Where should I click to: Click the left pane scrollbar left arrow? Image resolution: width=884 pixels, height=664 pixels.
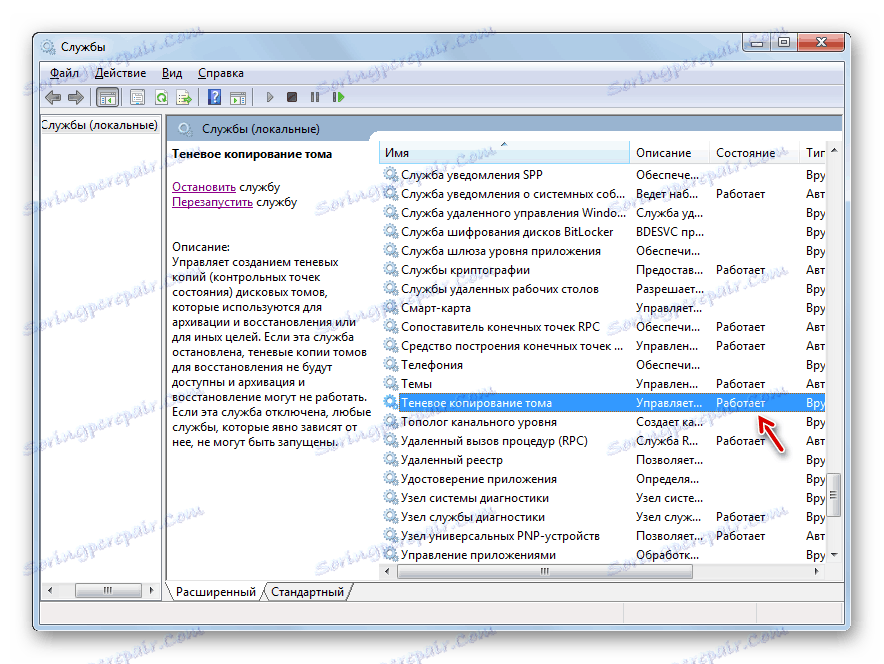pos(50,590)
